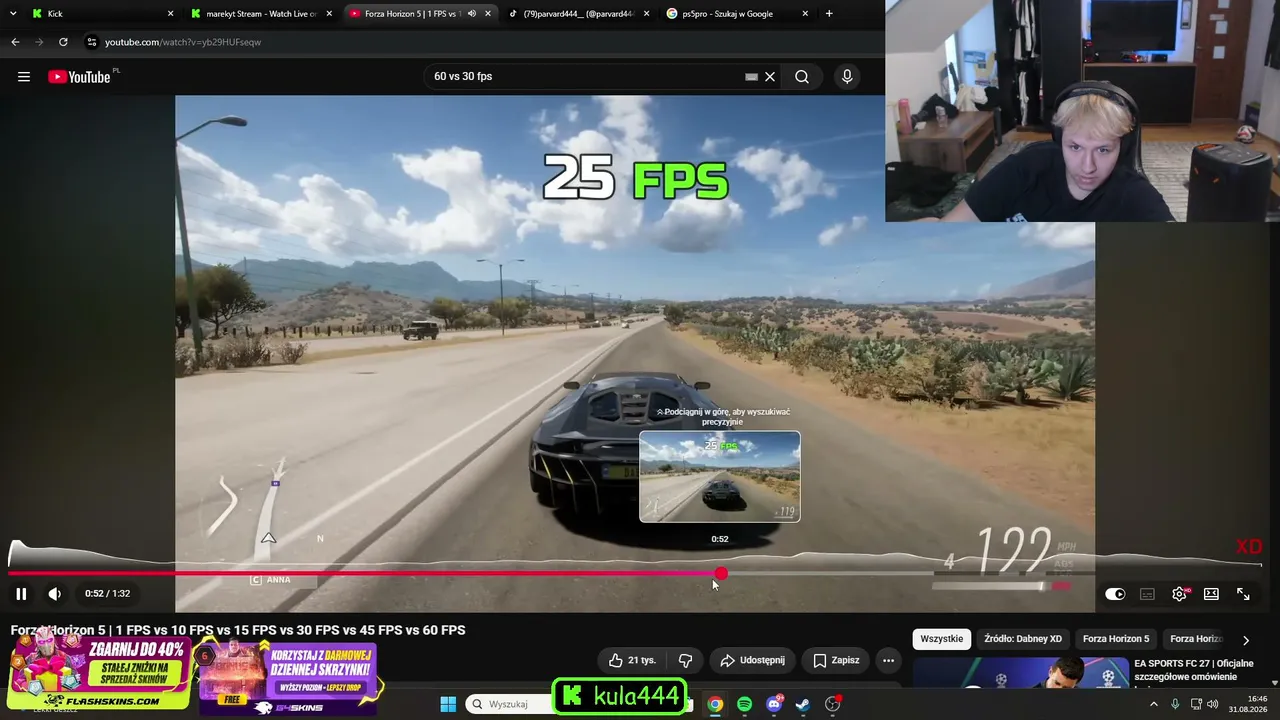The height and width of the screenshot is (720, 1280).
Task: Submit the search with the magnifier button
Action: (802, 77)
